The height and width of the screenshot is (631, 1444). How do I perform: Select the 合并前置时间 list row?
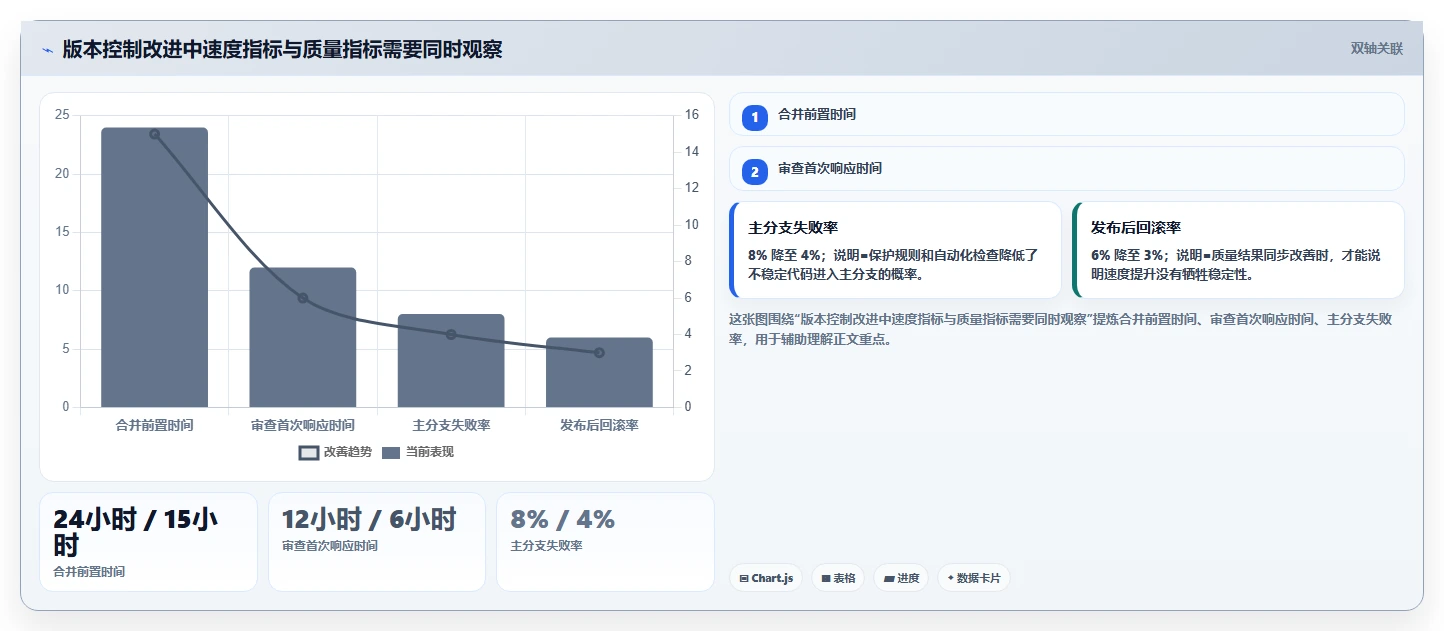pyautogui.click(x=1067, y=114)
